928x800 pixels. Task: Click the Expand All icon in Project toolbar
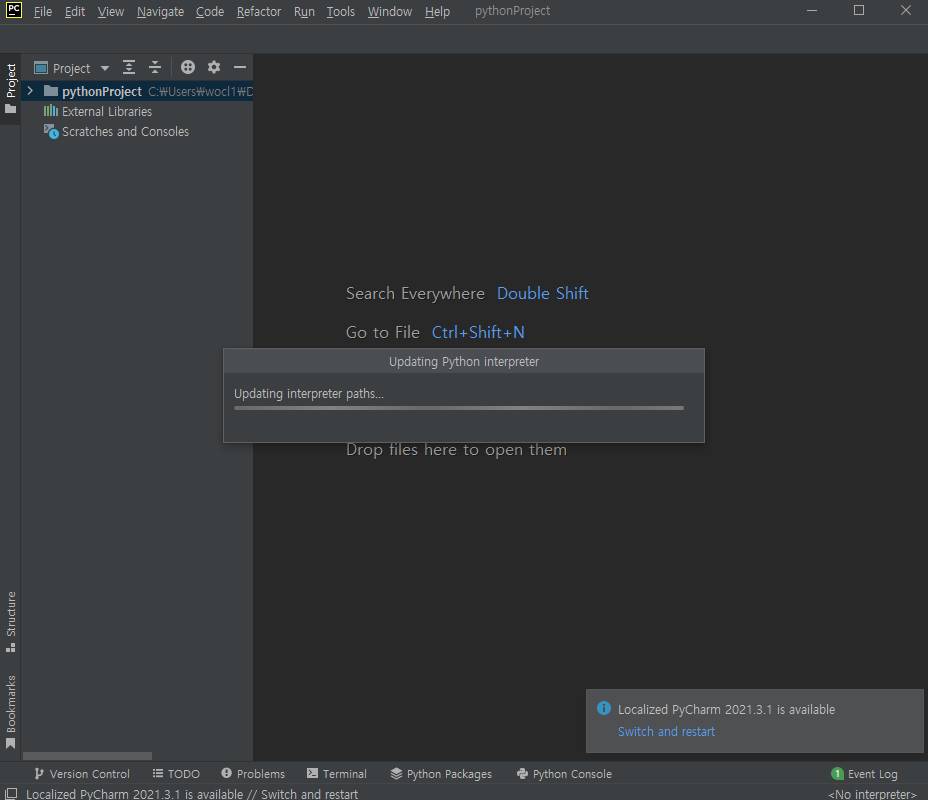click(x=129, y=67)
